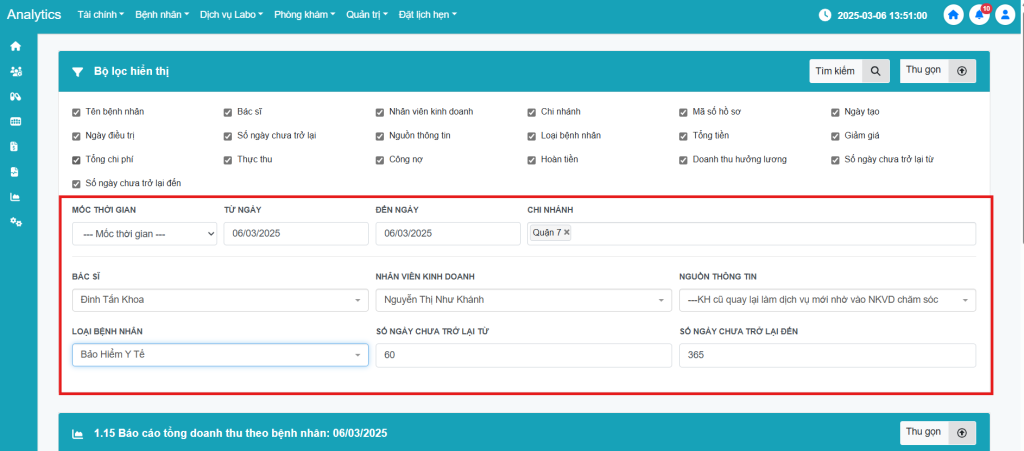Click the home icon in the top-right header
1024x451 pixels.
954,15
